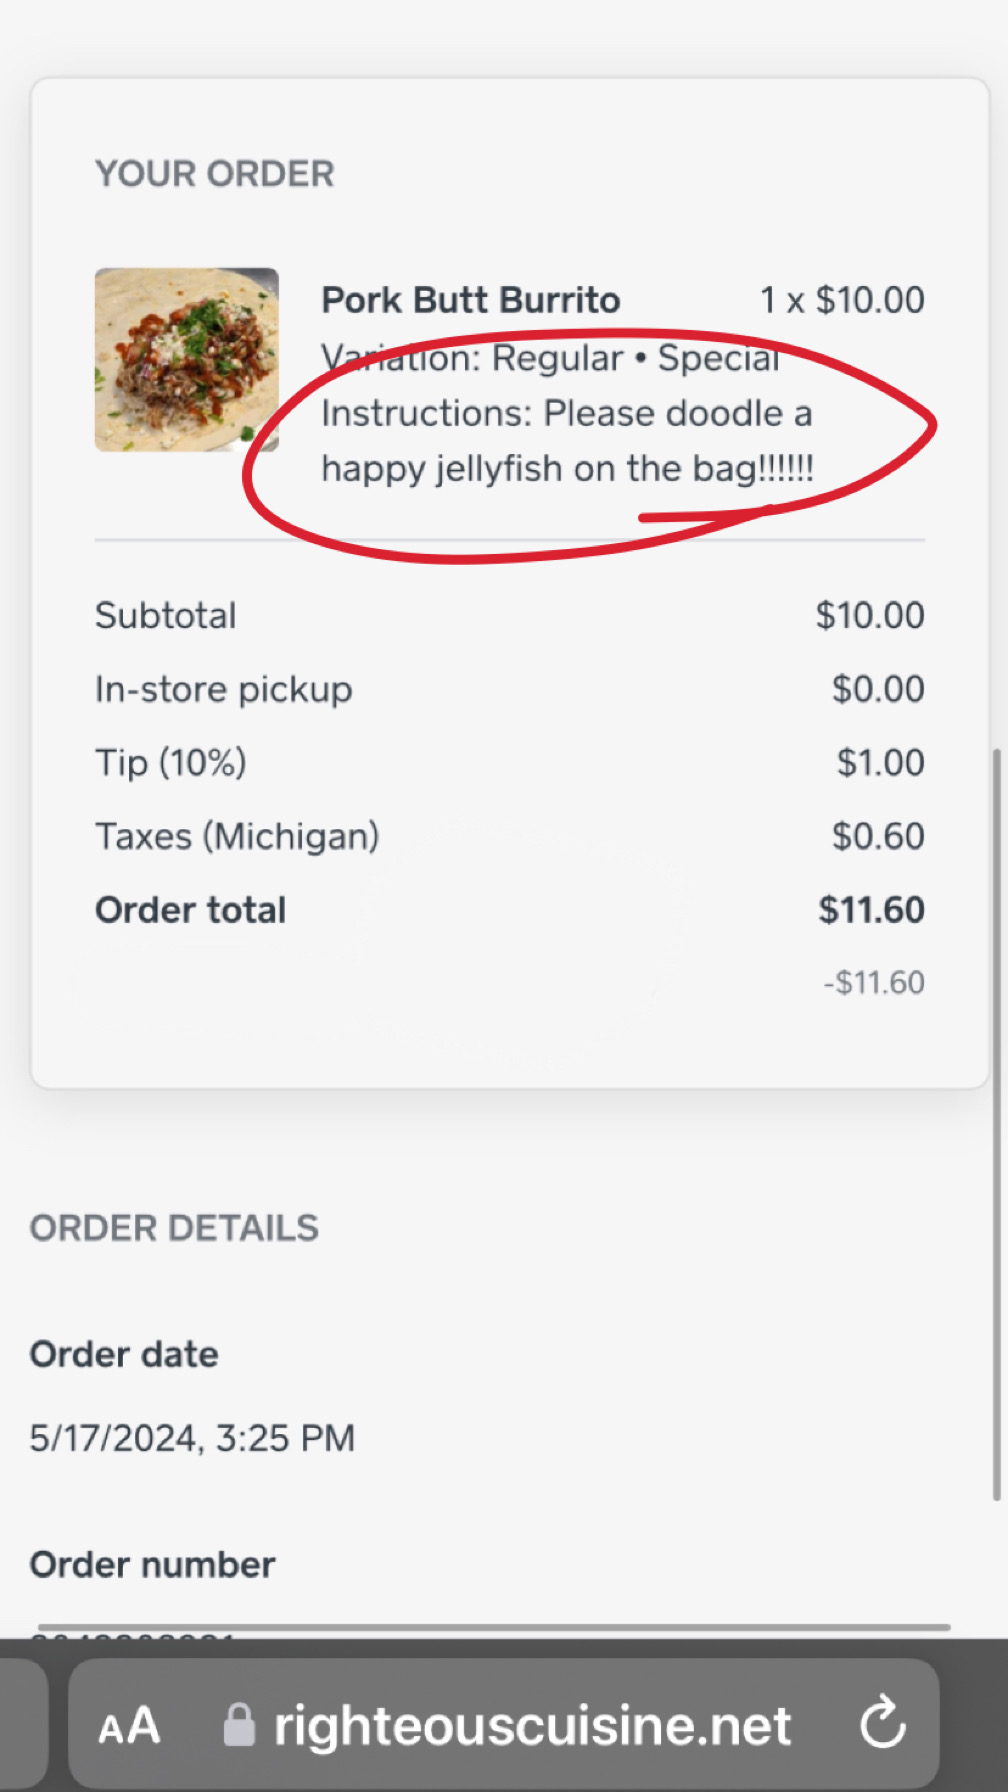Image resolution: width=1008 pixels, height=1792 pixels.
Task: Click the Order total amount $11.60
Action: pos(871,910)
